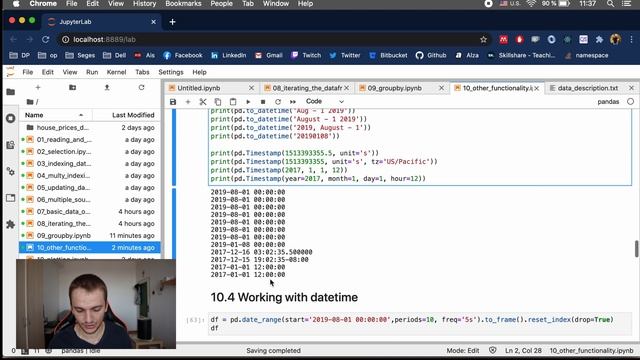This screenshot has height=360, width=640.
Task: Open the cell type Code dropdown
Action: pyautogui.click(x=325, y=101)
